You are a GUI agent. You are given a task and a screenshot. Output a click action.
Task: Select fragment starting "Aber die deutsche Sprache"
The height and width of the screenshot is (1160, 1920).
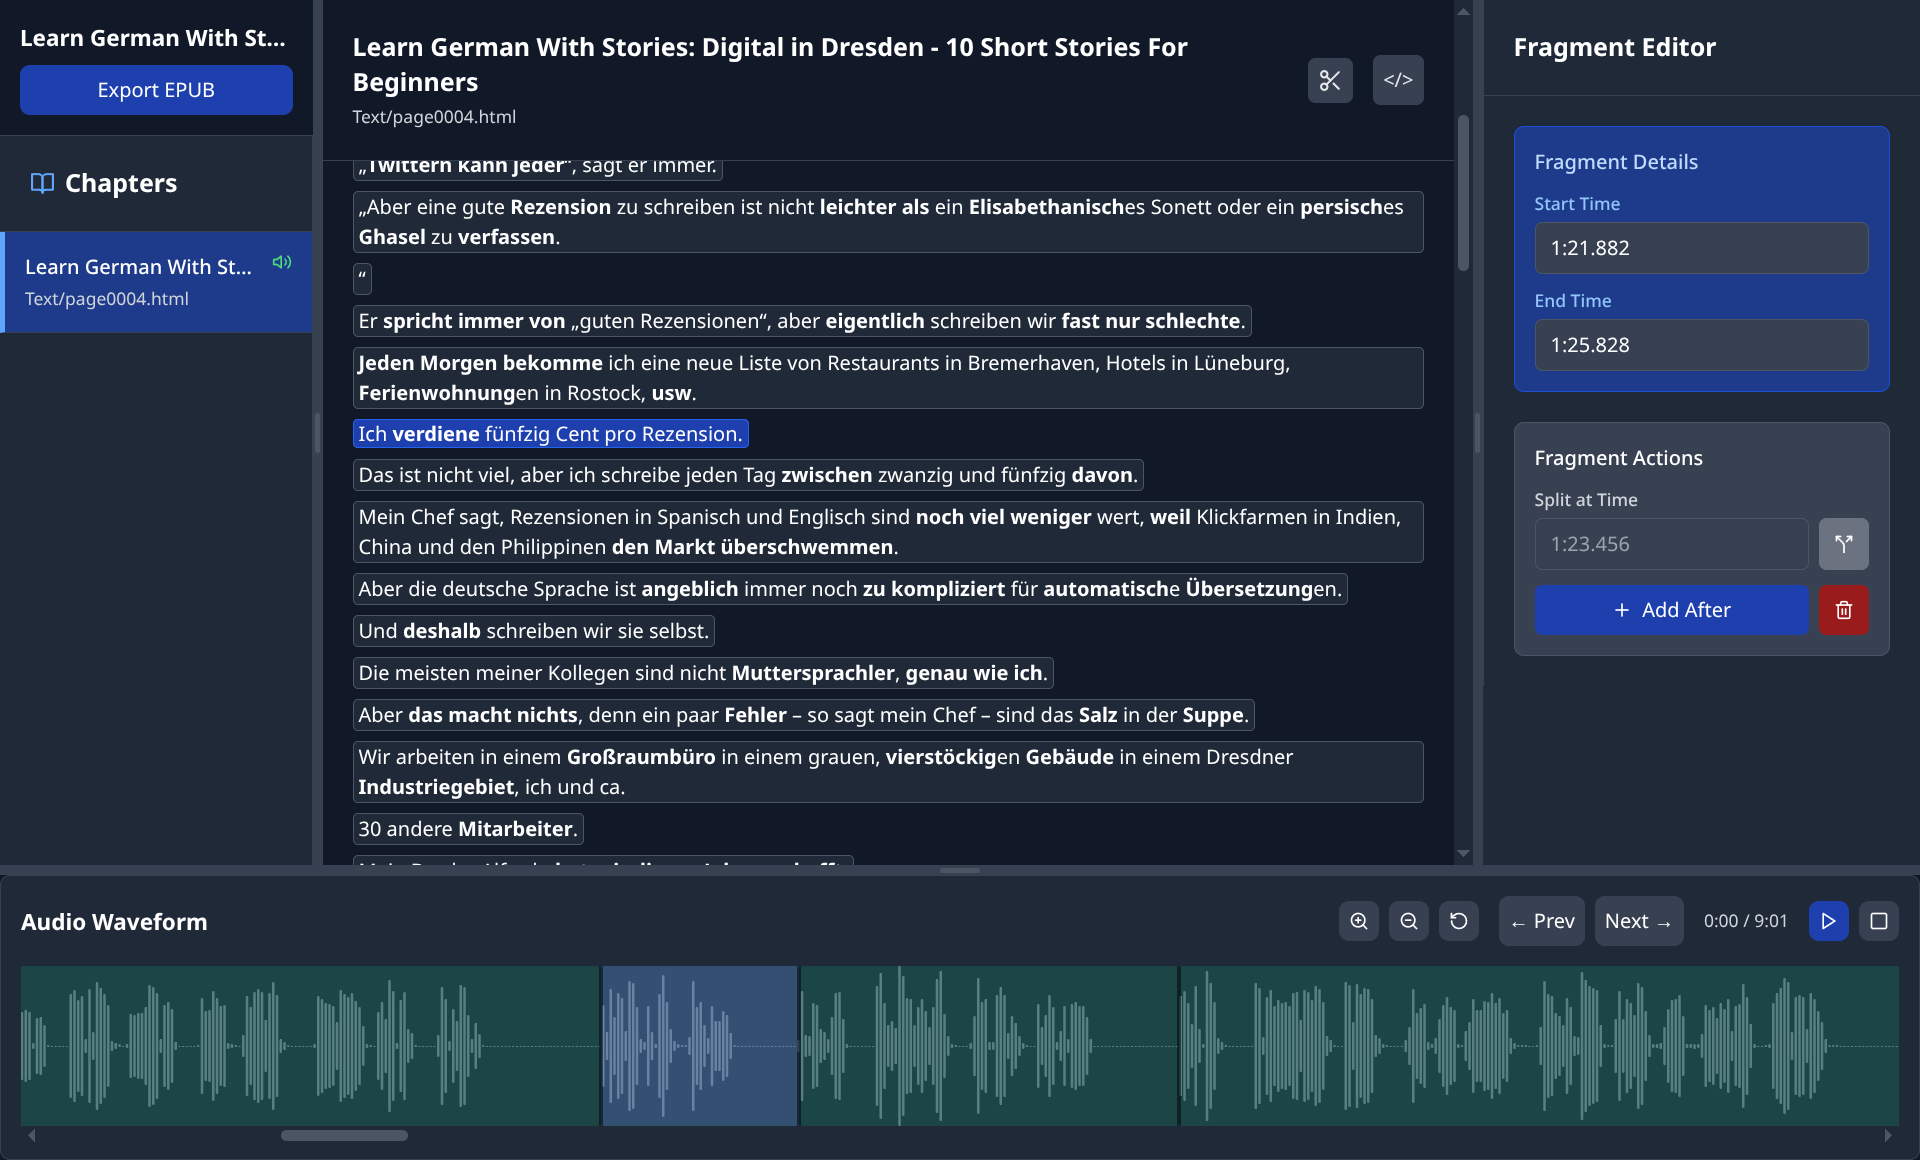pos(850,589)
